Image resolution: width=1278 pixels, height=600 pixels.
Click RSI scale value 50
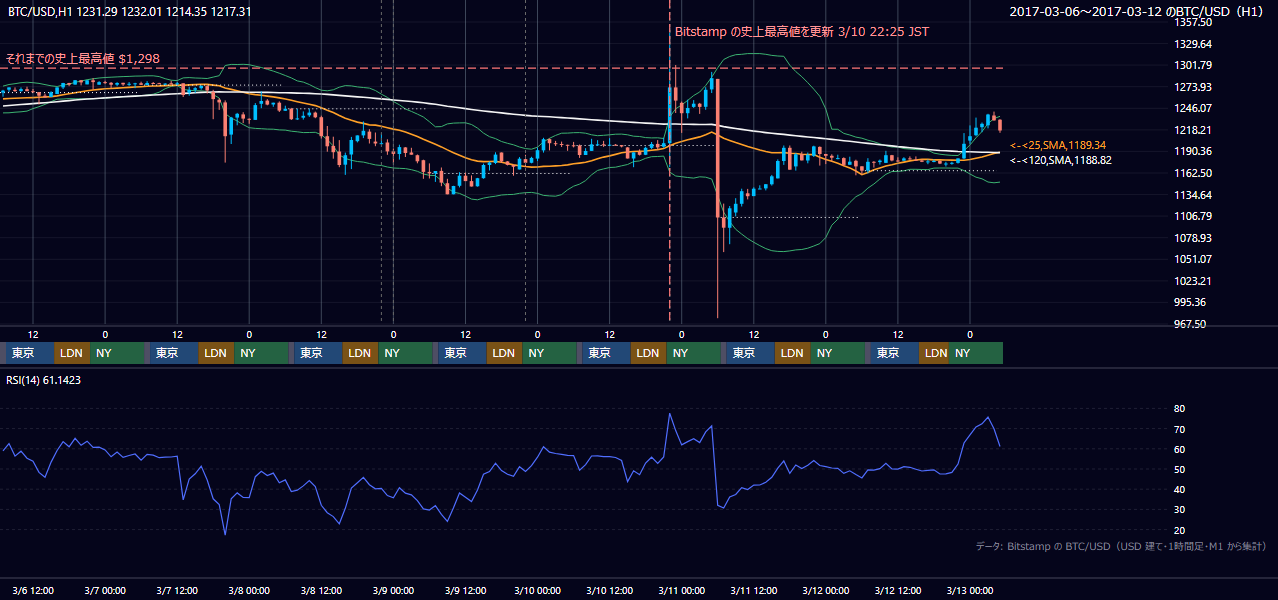pos(1179,469)
